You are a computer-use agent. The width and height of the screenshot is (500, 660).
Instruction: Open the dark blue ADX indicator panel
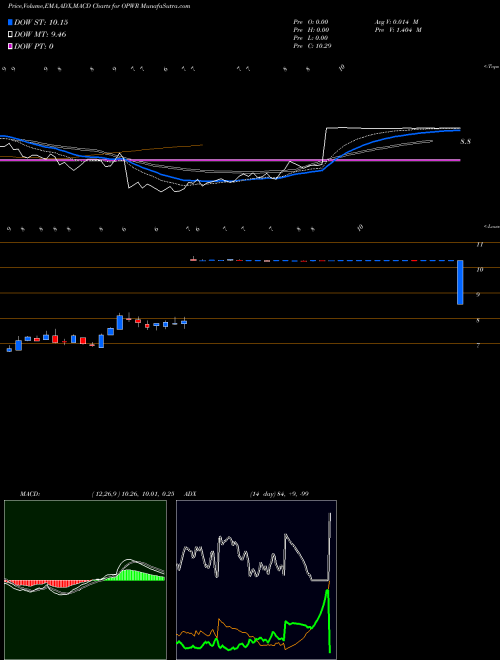coord(256,580)
